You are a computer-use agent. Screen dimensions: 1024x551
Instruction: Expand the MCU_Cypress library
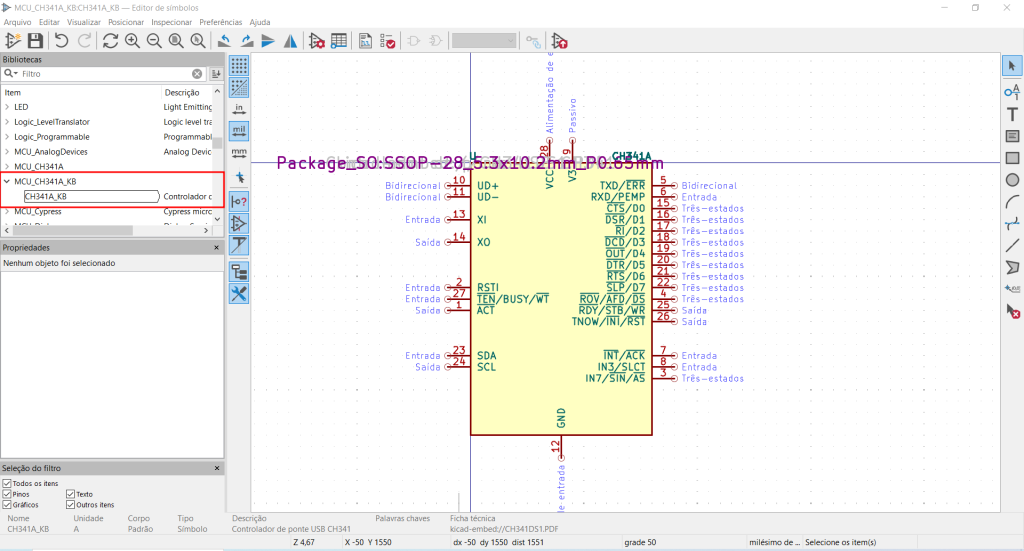point(7,212)
